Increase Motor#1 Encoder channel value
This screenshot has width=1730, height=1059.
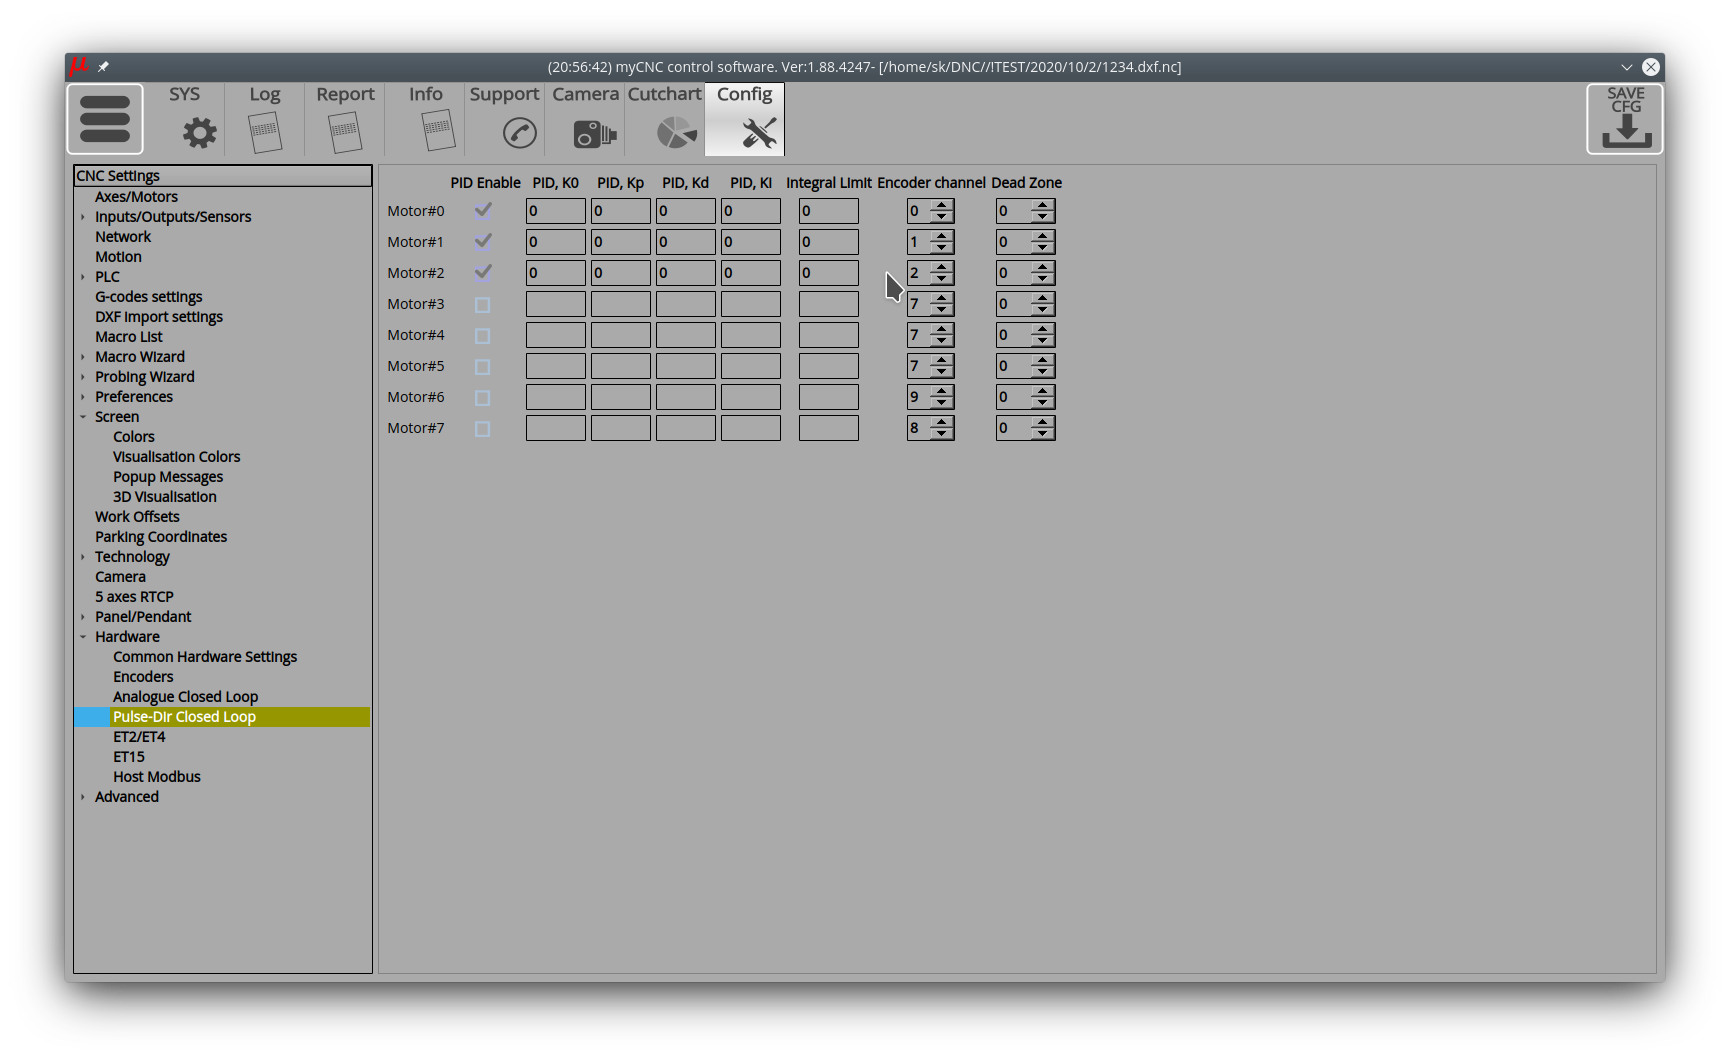942,236
